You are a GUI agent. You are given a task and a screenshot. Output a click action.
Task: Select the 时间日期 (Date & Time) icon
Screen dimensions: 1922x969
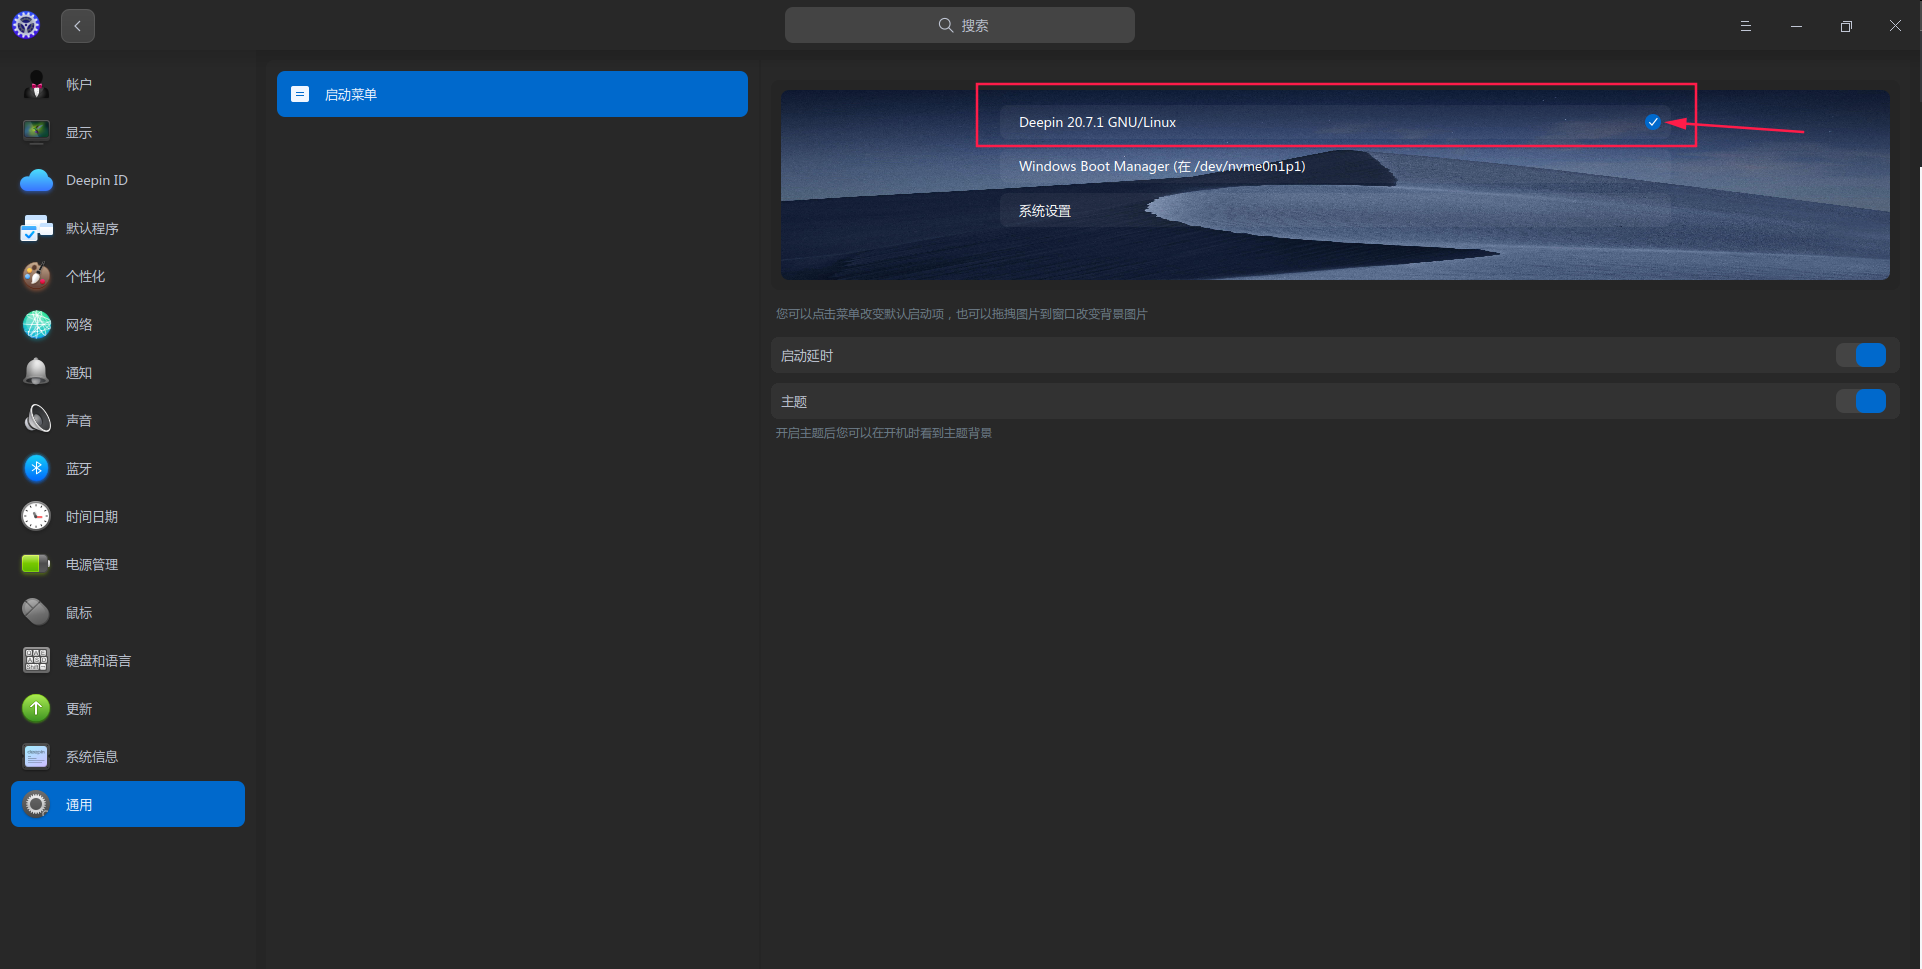pyautogui.click(x=36, y=516)
